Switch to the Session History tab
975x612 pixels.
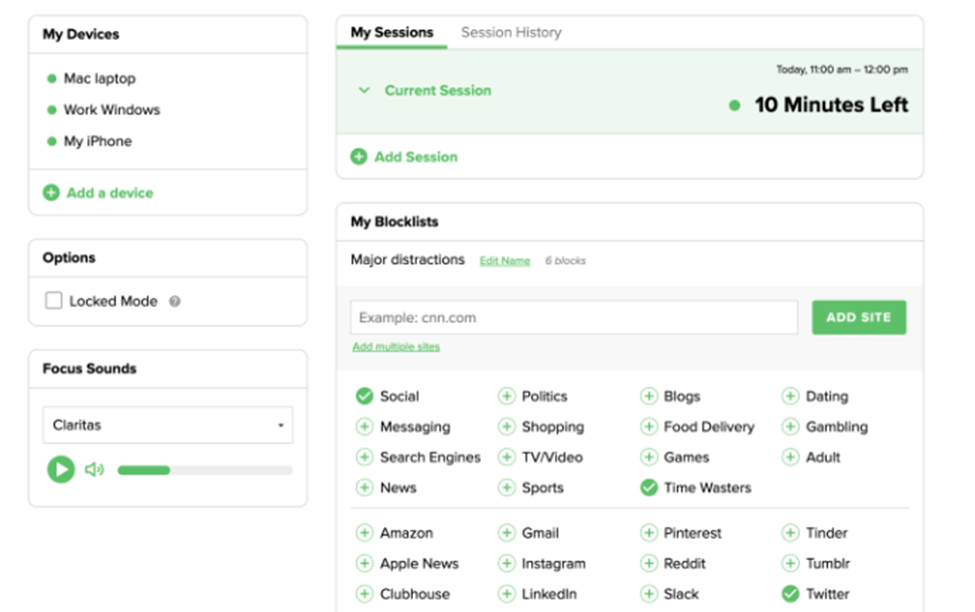point(511,33)
